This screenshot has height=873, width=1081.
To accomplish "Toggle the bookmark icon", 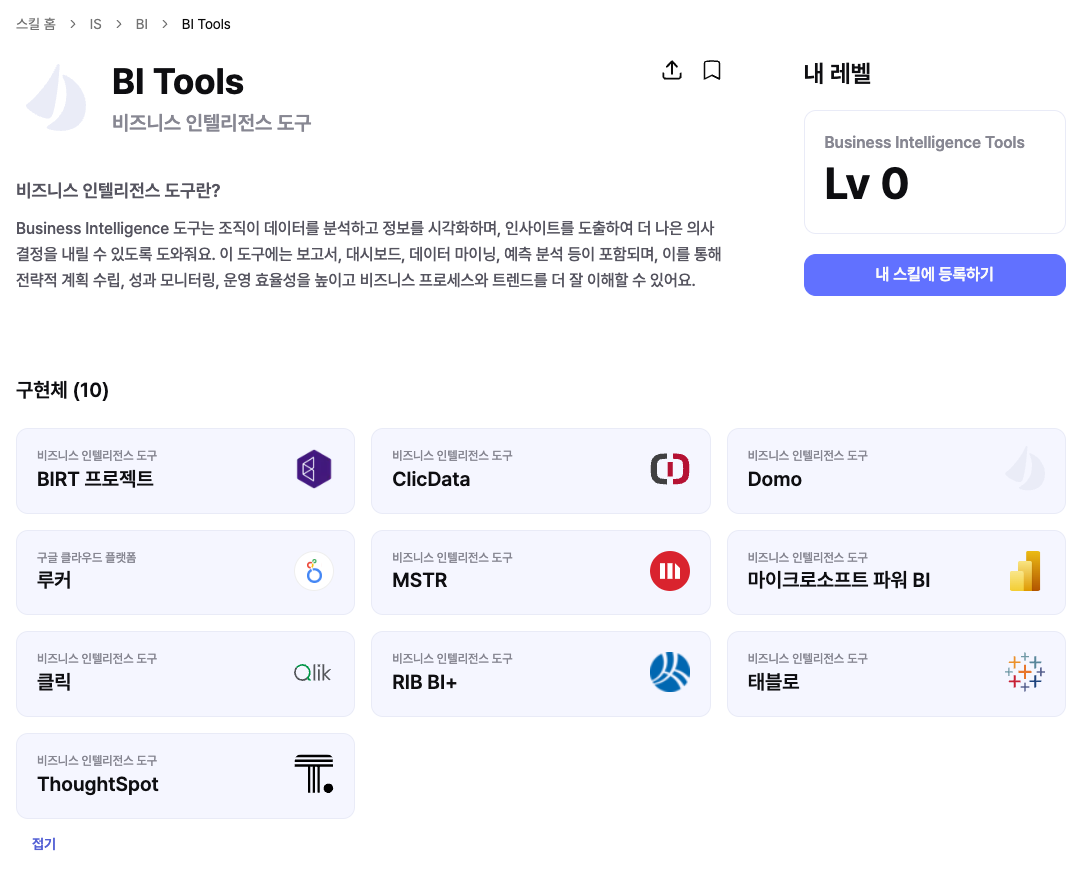I will tap(712, 70).
